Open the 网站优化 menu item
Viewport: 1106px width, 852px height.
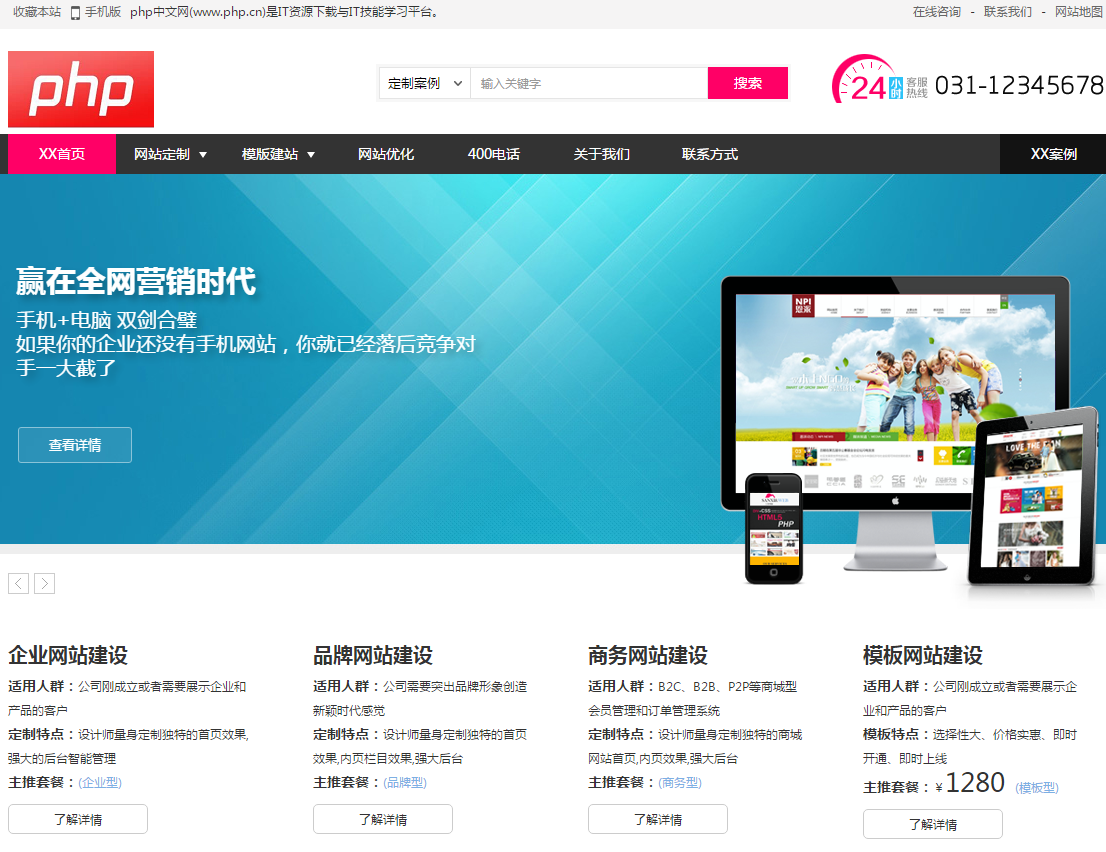[x=386, y=154]
